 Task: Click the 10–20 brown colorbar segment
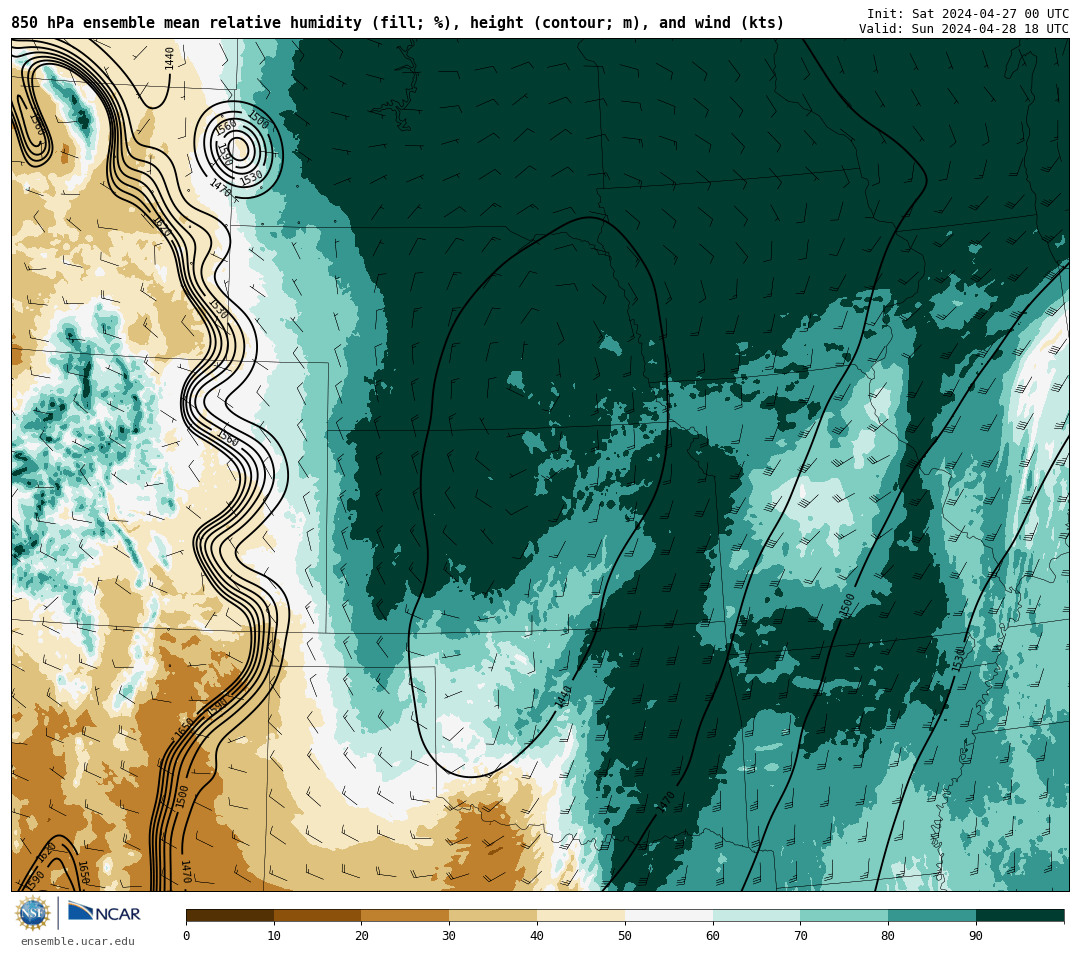pyautogui.click(x=318, y=915)
